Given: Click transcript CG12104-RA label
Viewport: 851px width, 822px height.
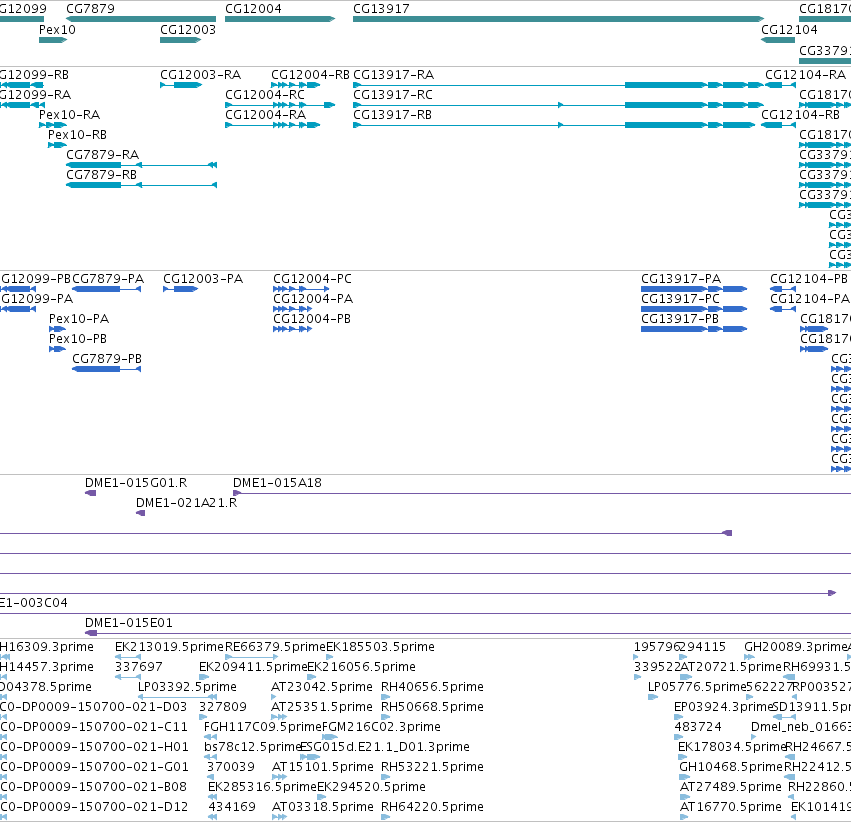Looking at the screenshot, I should point(805,75).
